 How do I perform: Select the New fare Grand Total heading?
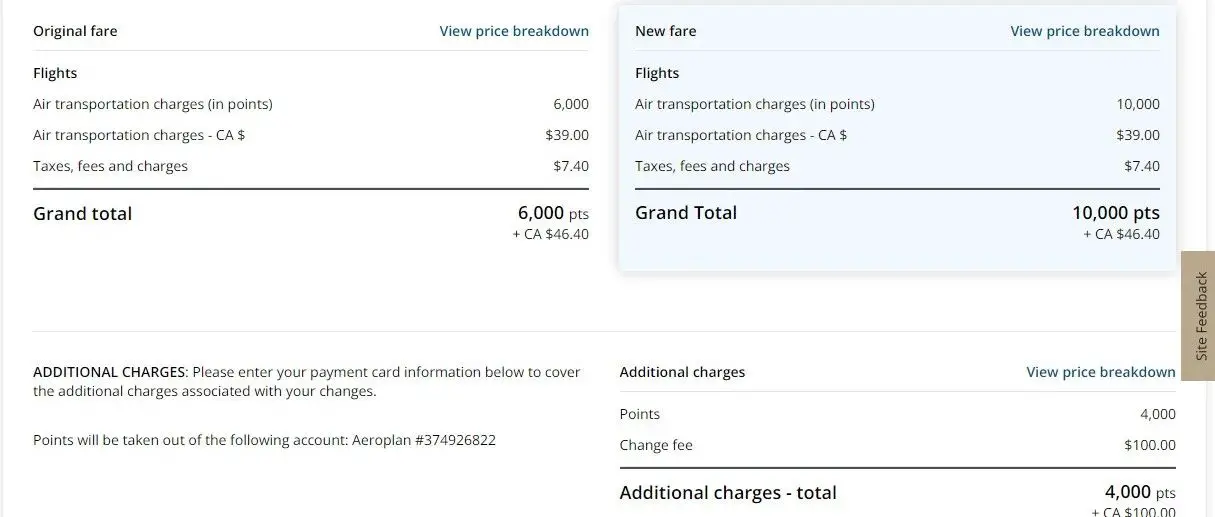686,213
